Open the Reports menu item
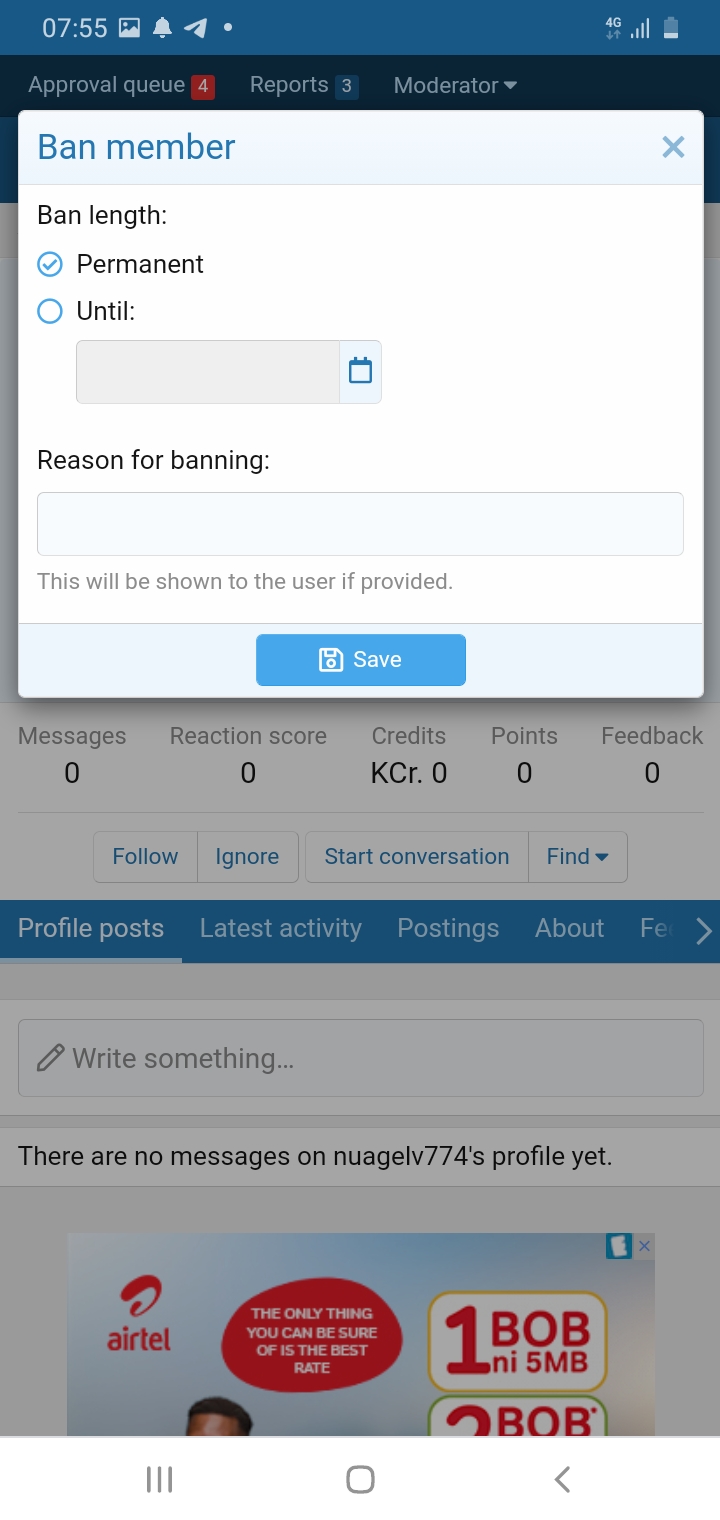 pos(302,85)
